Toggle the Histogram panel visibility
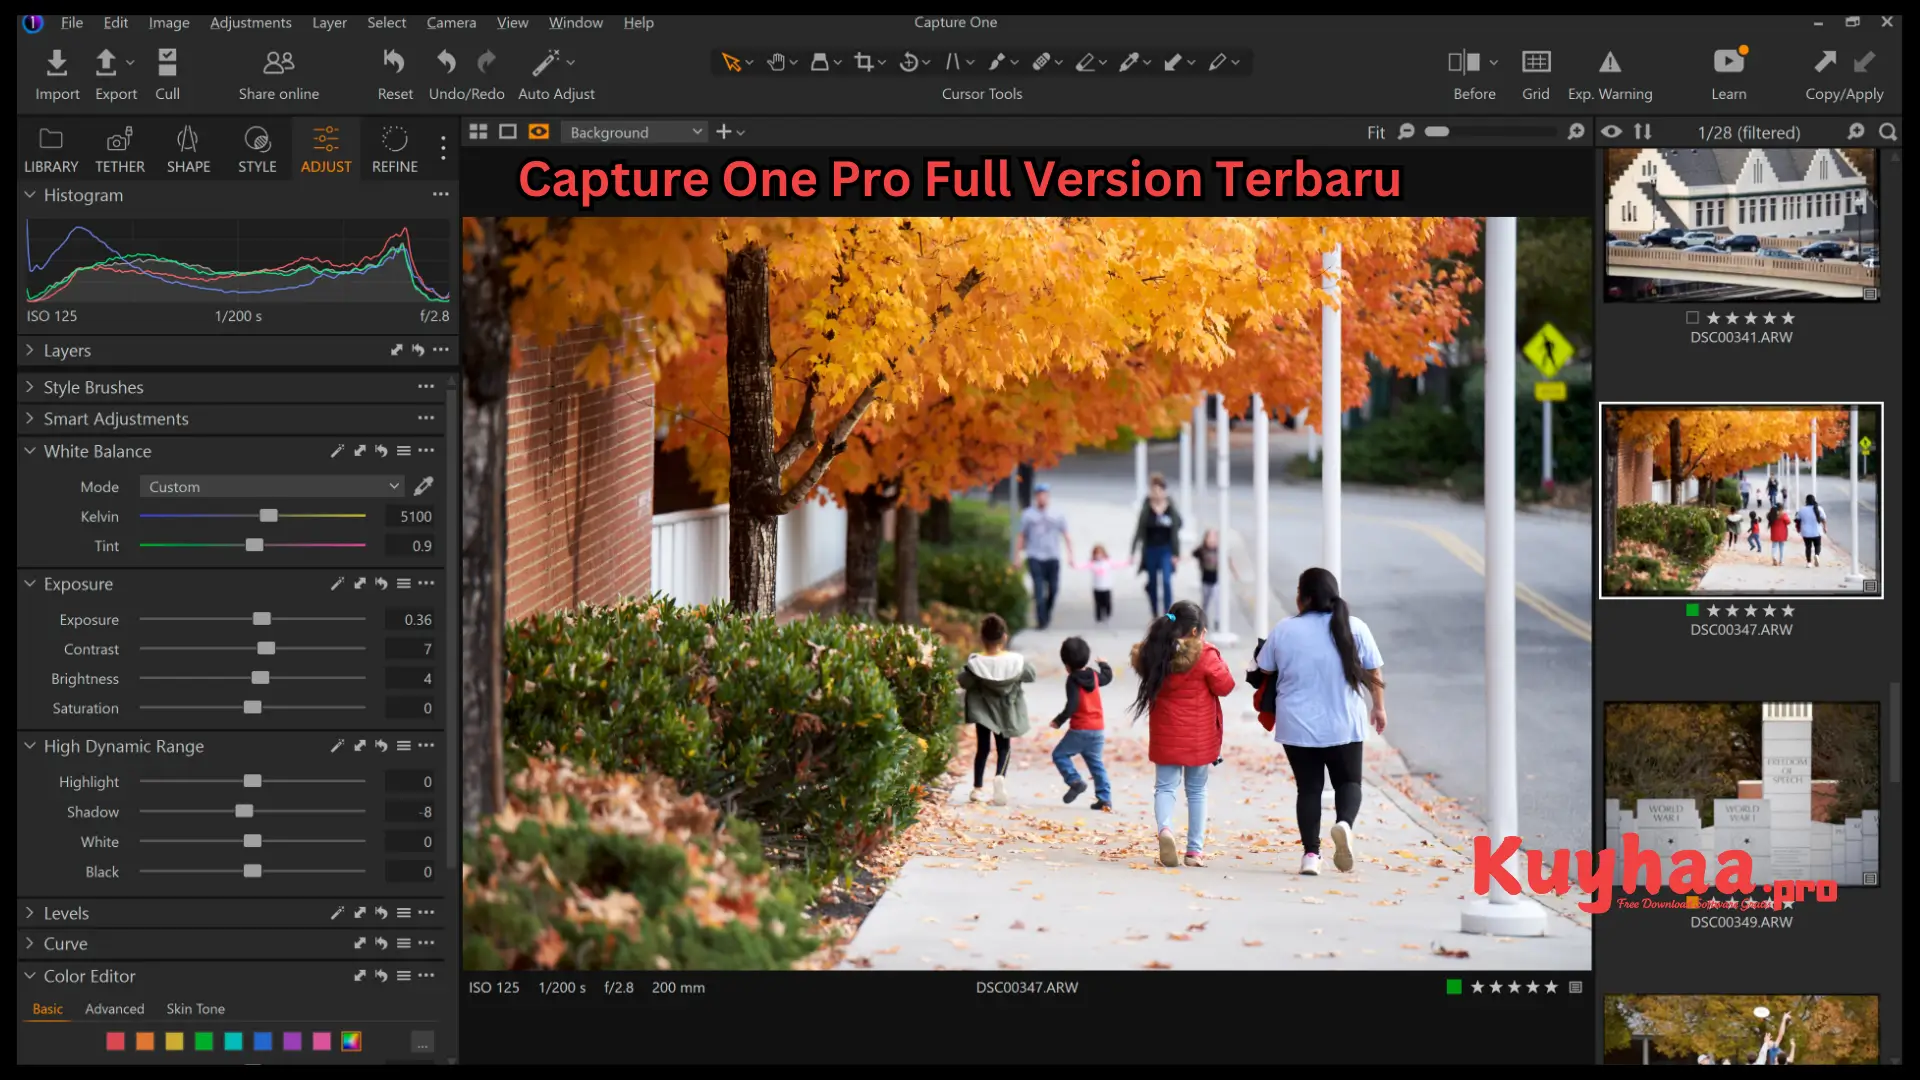Screen dimensions: 1920x1080 coord(28,195)
